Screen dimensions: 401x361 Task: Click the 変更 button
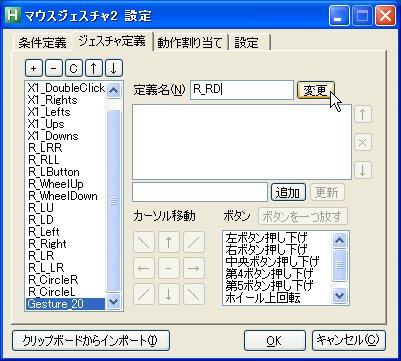315,90
